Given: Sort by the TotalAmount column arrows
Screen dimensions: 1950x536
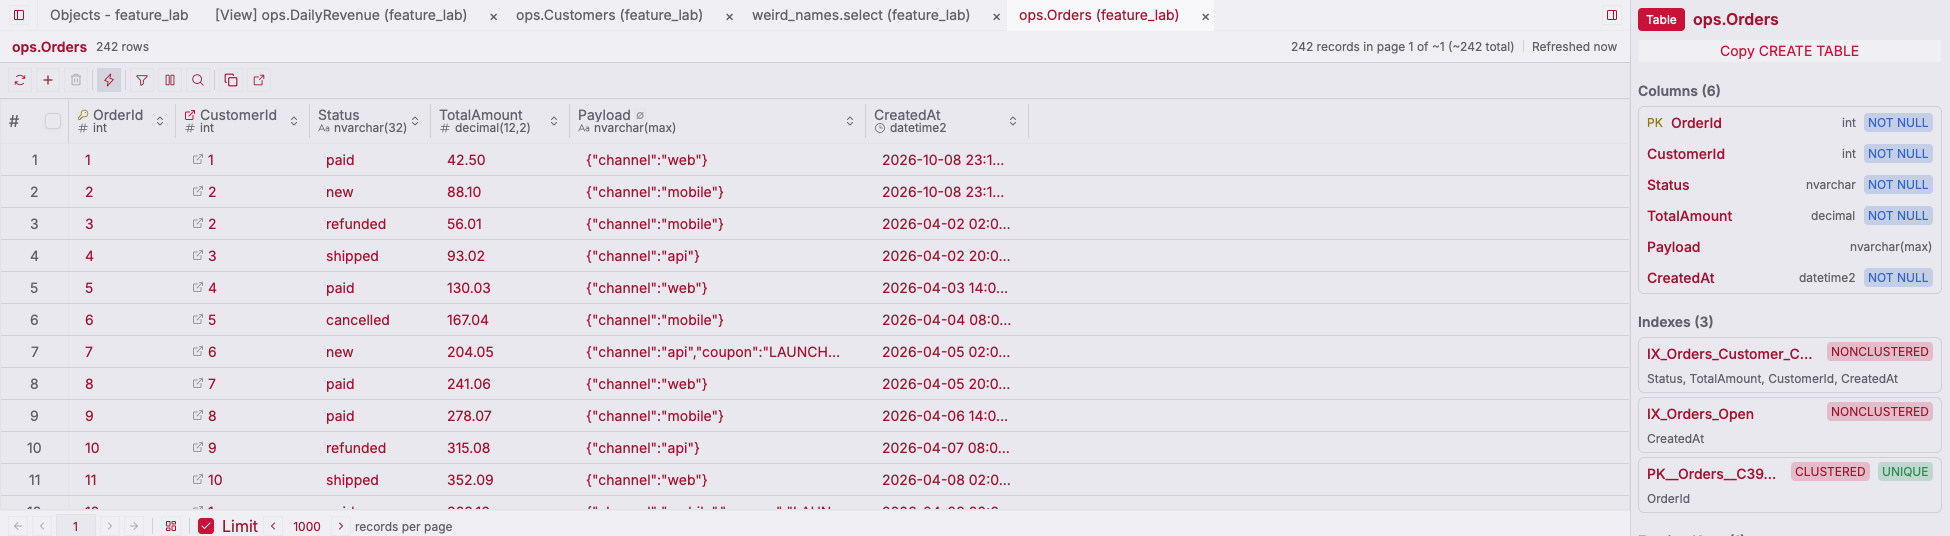Looking at the screenshot, I should 554,121.
